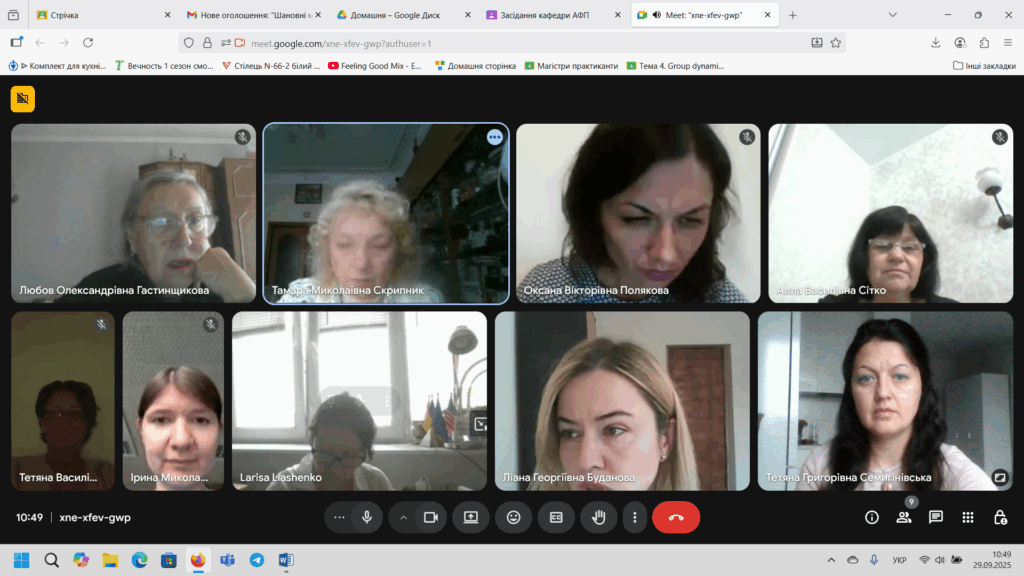This screenshot has width=1024, height=576.
Task: Expand video settings chevron arrow
Action: click(404, 517)
